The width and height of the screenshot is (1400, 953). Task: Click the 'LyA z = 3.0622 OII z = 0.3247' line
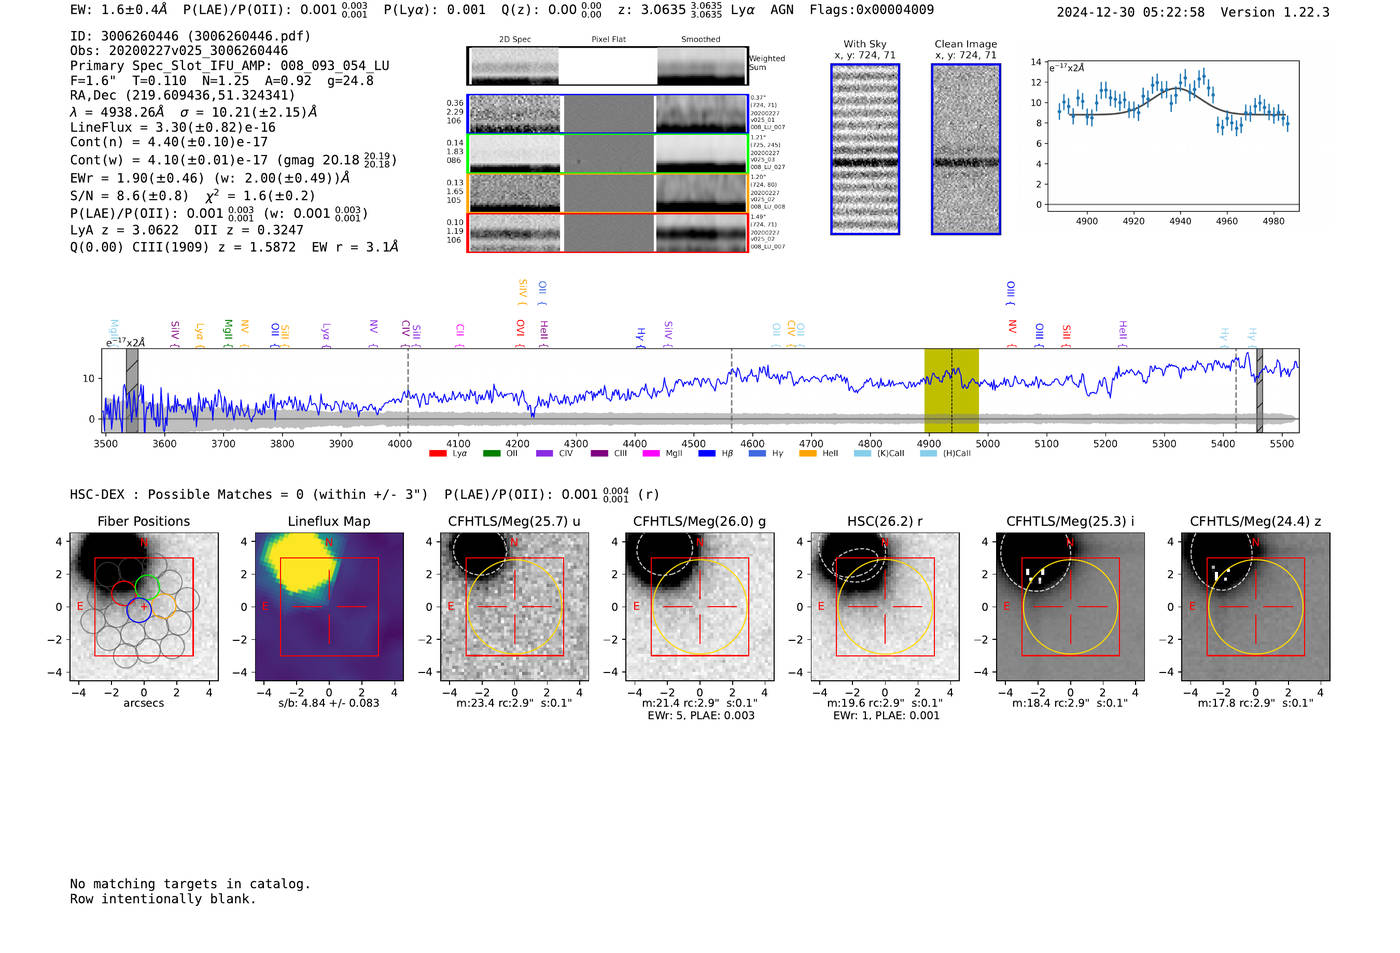tap(187, 230)
